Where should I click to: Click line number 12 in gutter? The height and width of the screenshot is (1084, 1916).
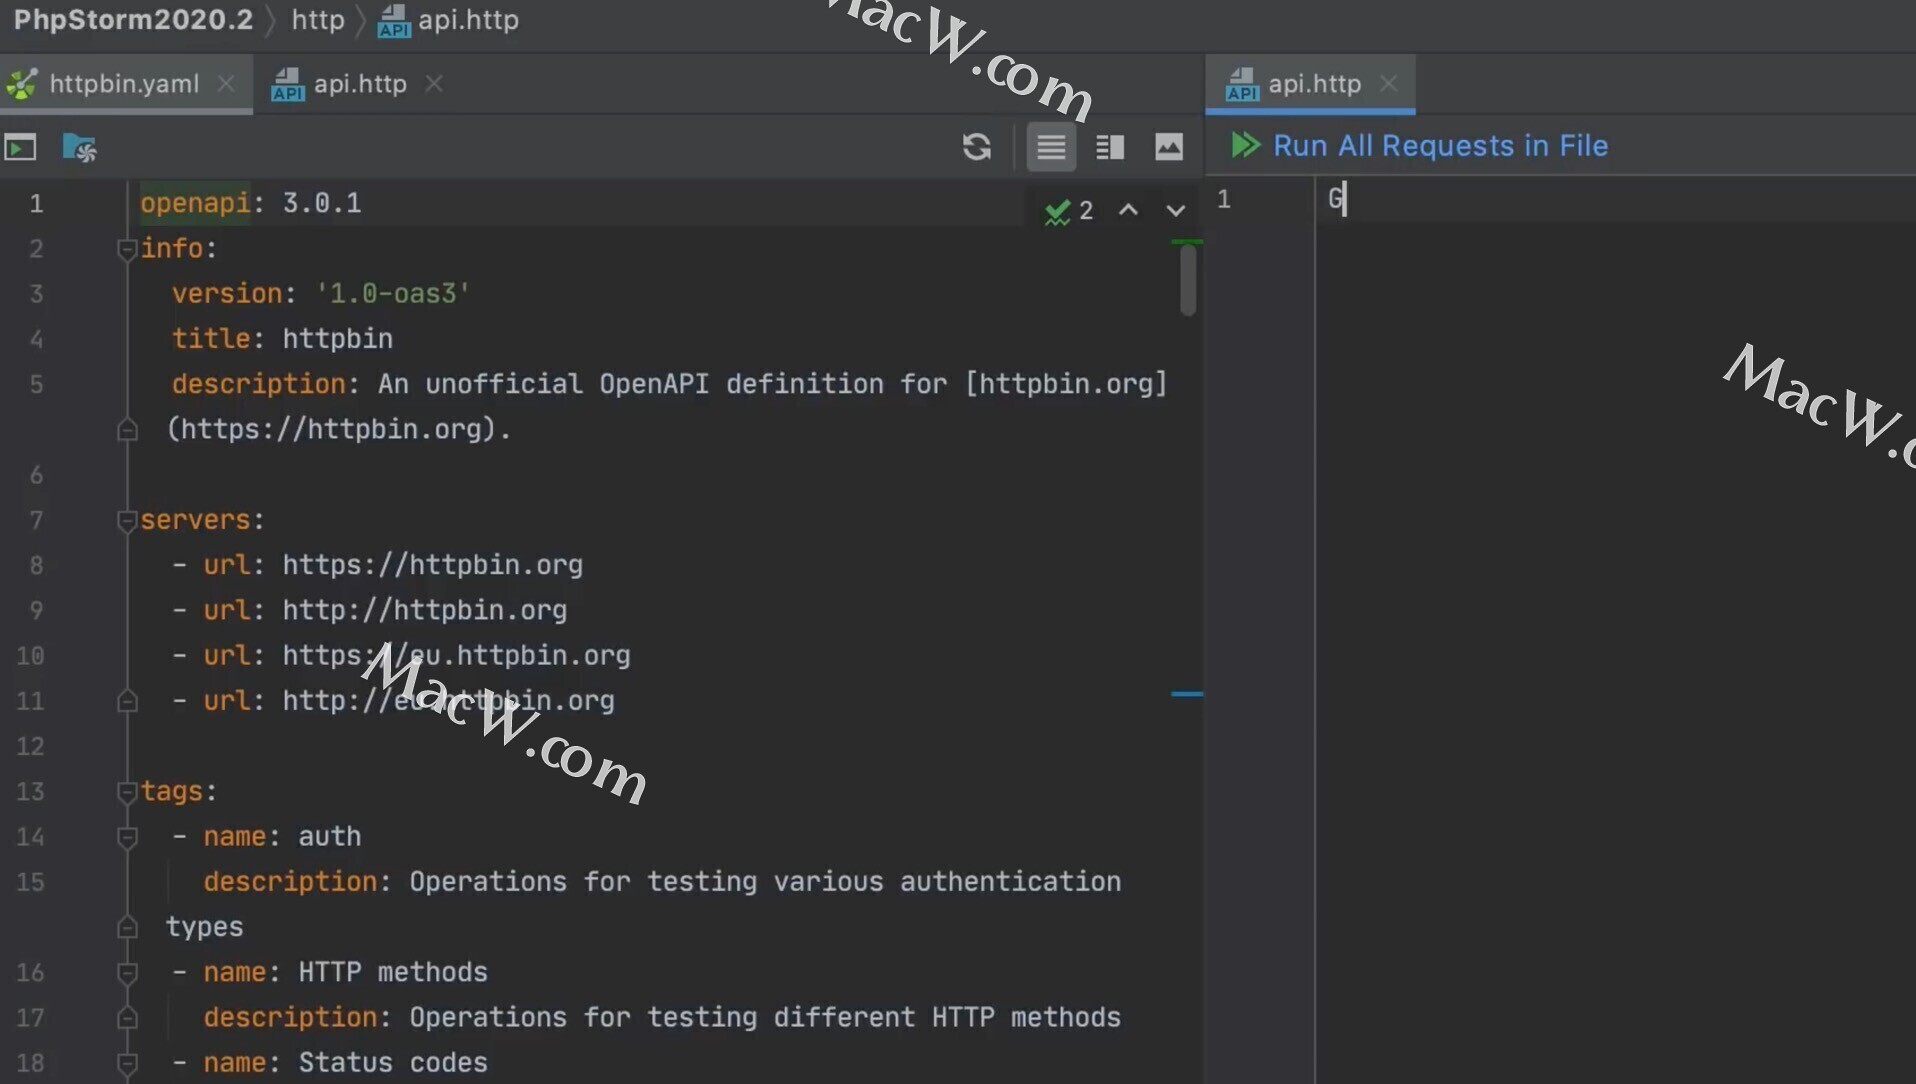point(31,747)
